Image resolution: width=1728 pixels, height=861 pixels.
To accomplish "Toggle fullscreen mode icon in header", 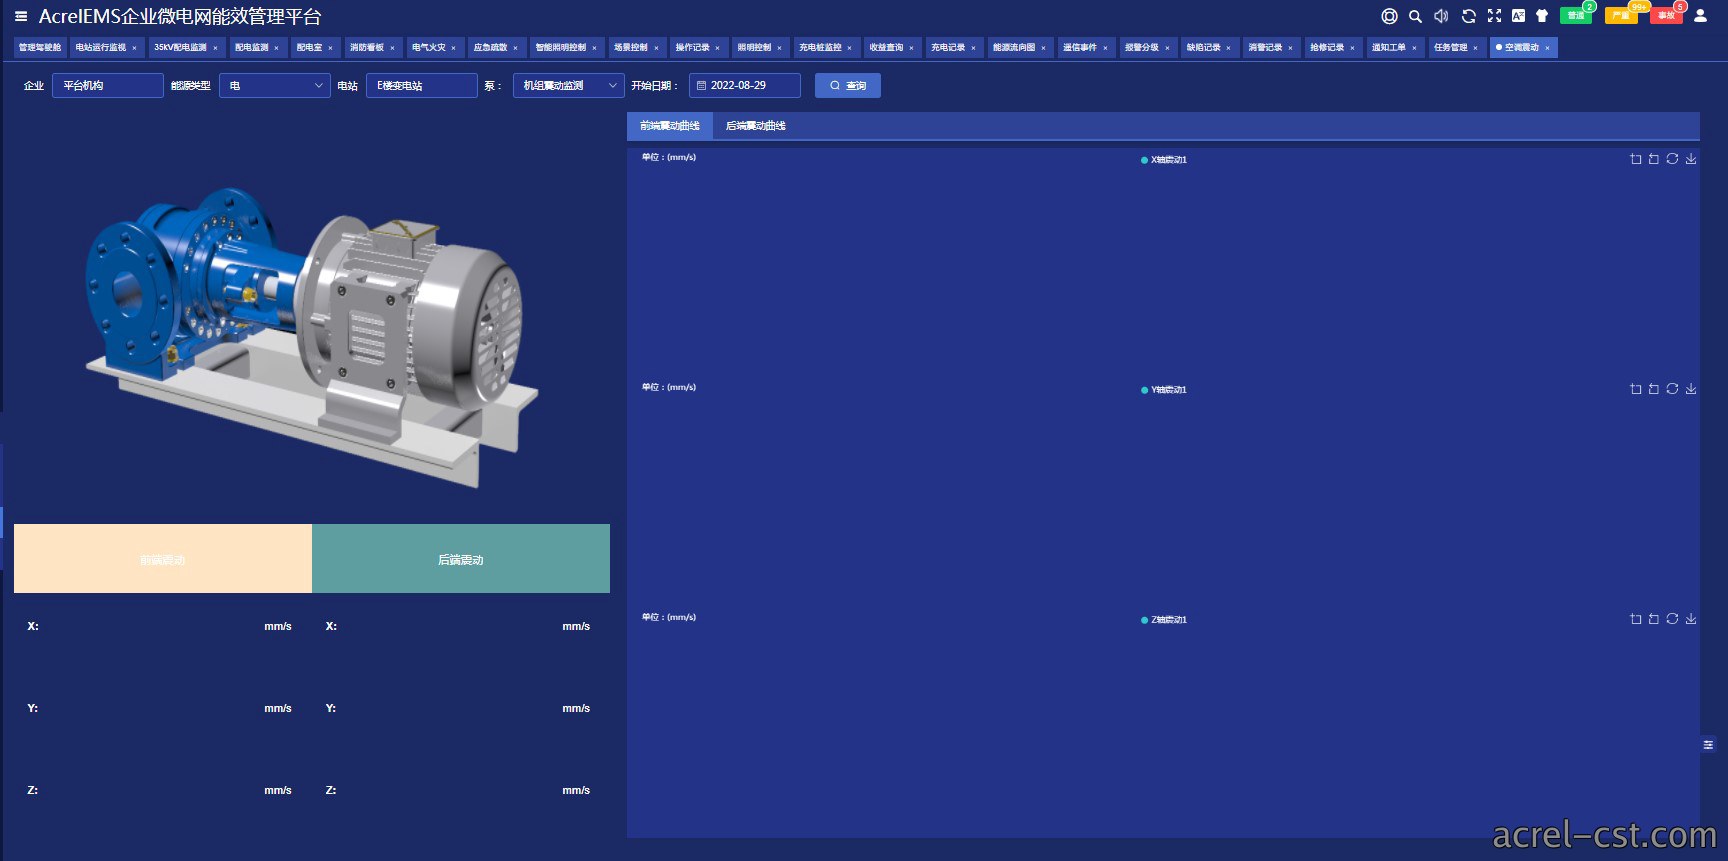I will pos(1494,16).
